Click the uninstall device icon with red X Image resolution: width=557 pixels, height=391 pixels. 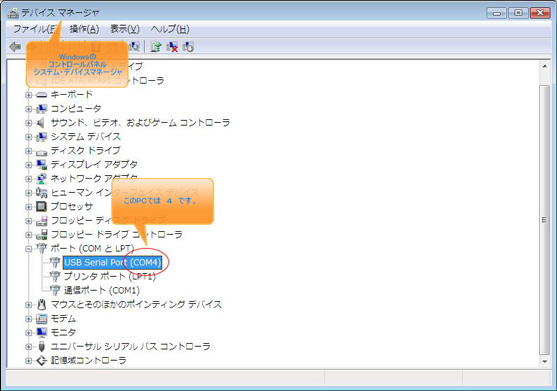pyautogui.click(x=172, y=47)
